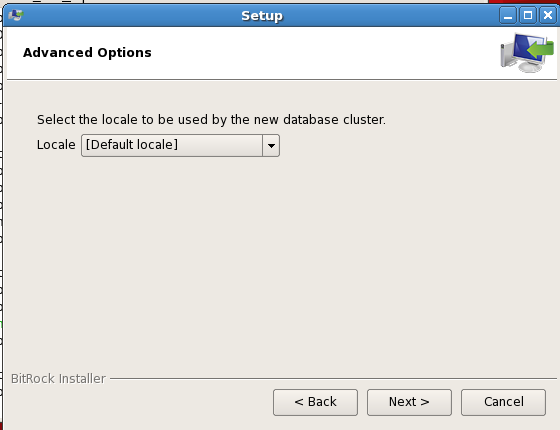The image size is (560, 430).
Task: Click empty area of the installer panel
Action: pyautogui.click(x=279, y=257)
